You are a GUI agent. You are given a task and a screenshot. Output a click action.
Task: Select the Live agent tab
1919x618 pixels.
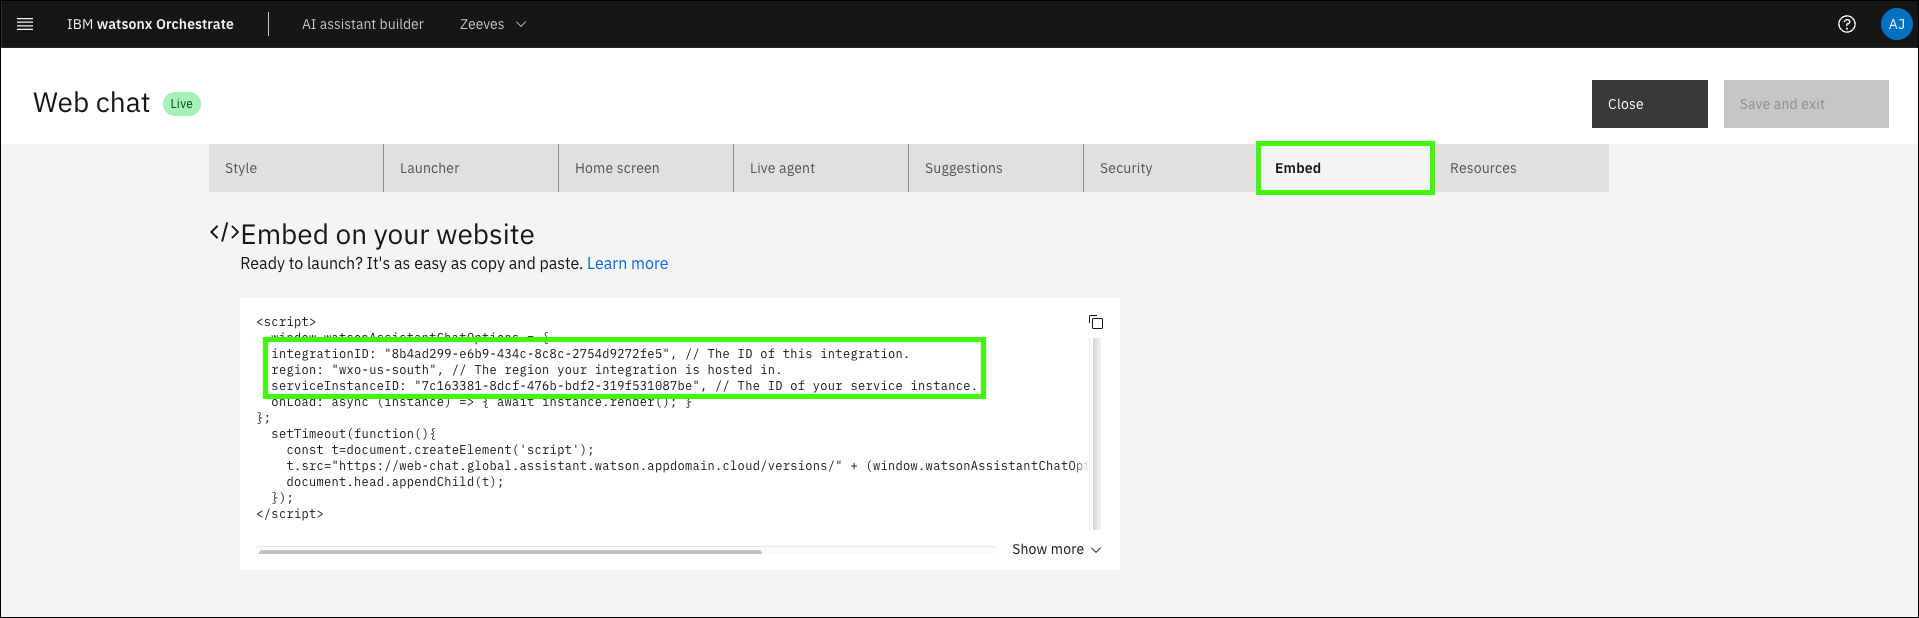click(820, 168)
